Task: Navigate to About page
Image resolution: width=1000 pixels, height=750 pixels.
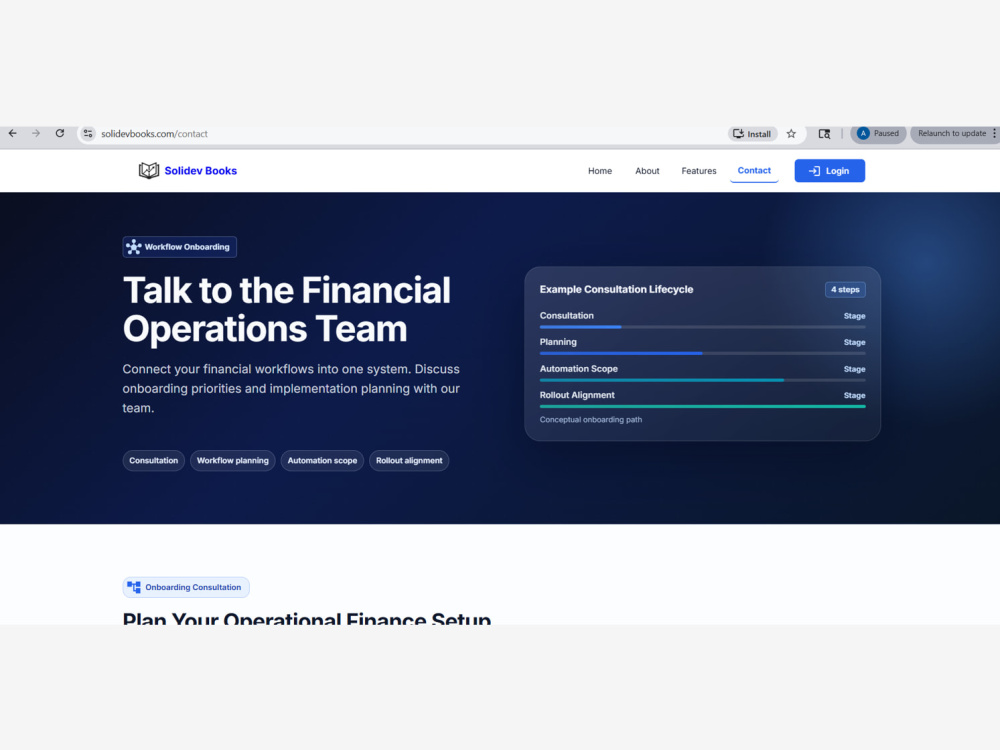Action: [647, 171]
